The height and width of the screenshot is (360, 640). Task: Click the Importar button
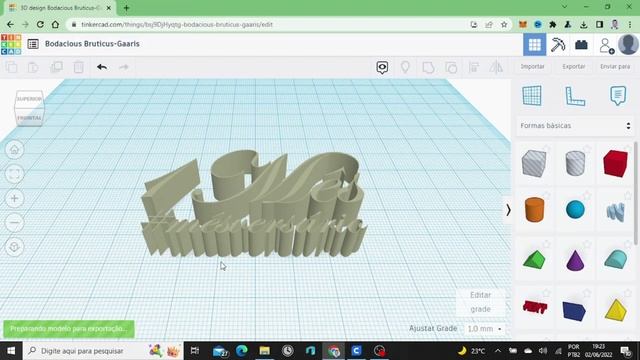pyautogui.click(x=532, y=67)
